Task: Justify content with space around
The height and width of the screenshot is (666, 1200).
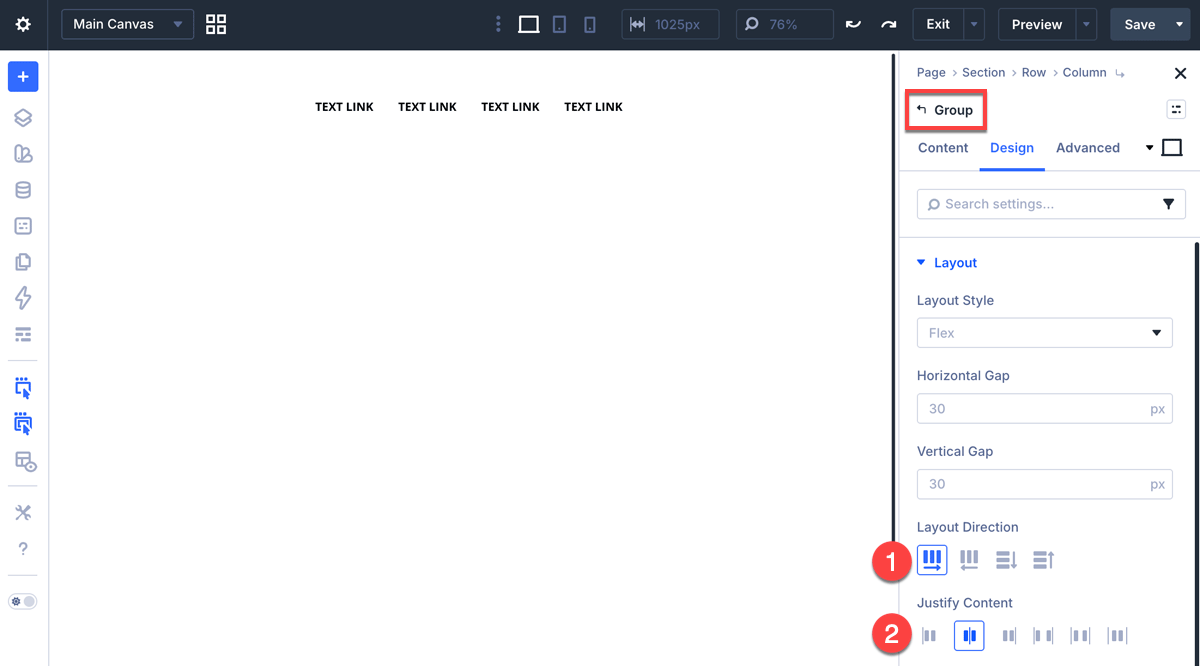Action: point(1080,636)
